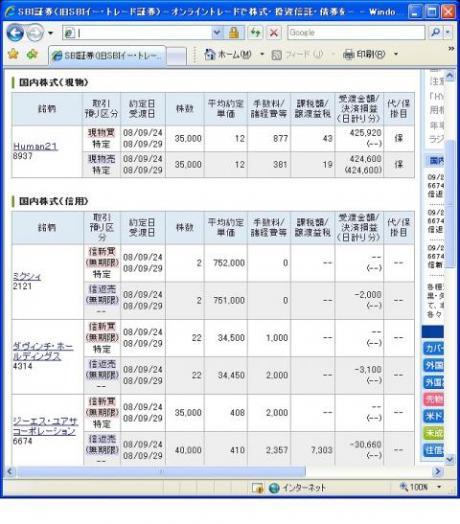Click the フィード feeds toolbar button
This screenshot has height=524, width=460.
tap(297, 54)
